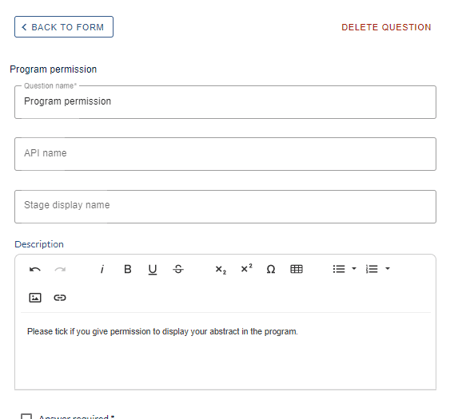The height and width of the screenshot is (419, 450).
Task: Create a bulleted list
Action: click(x=339, y=269)
